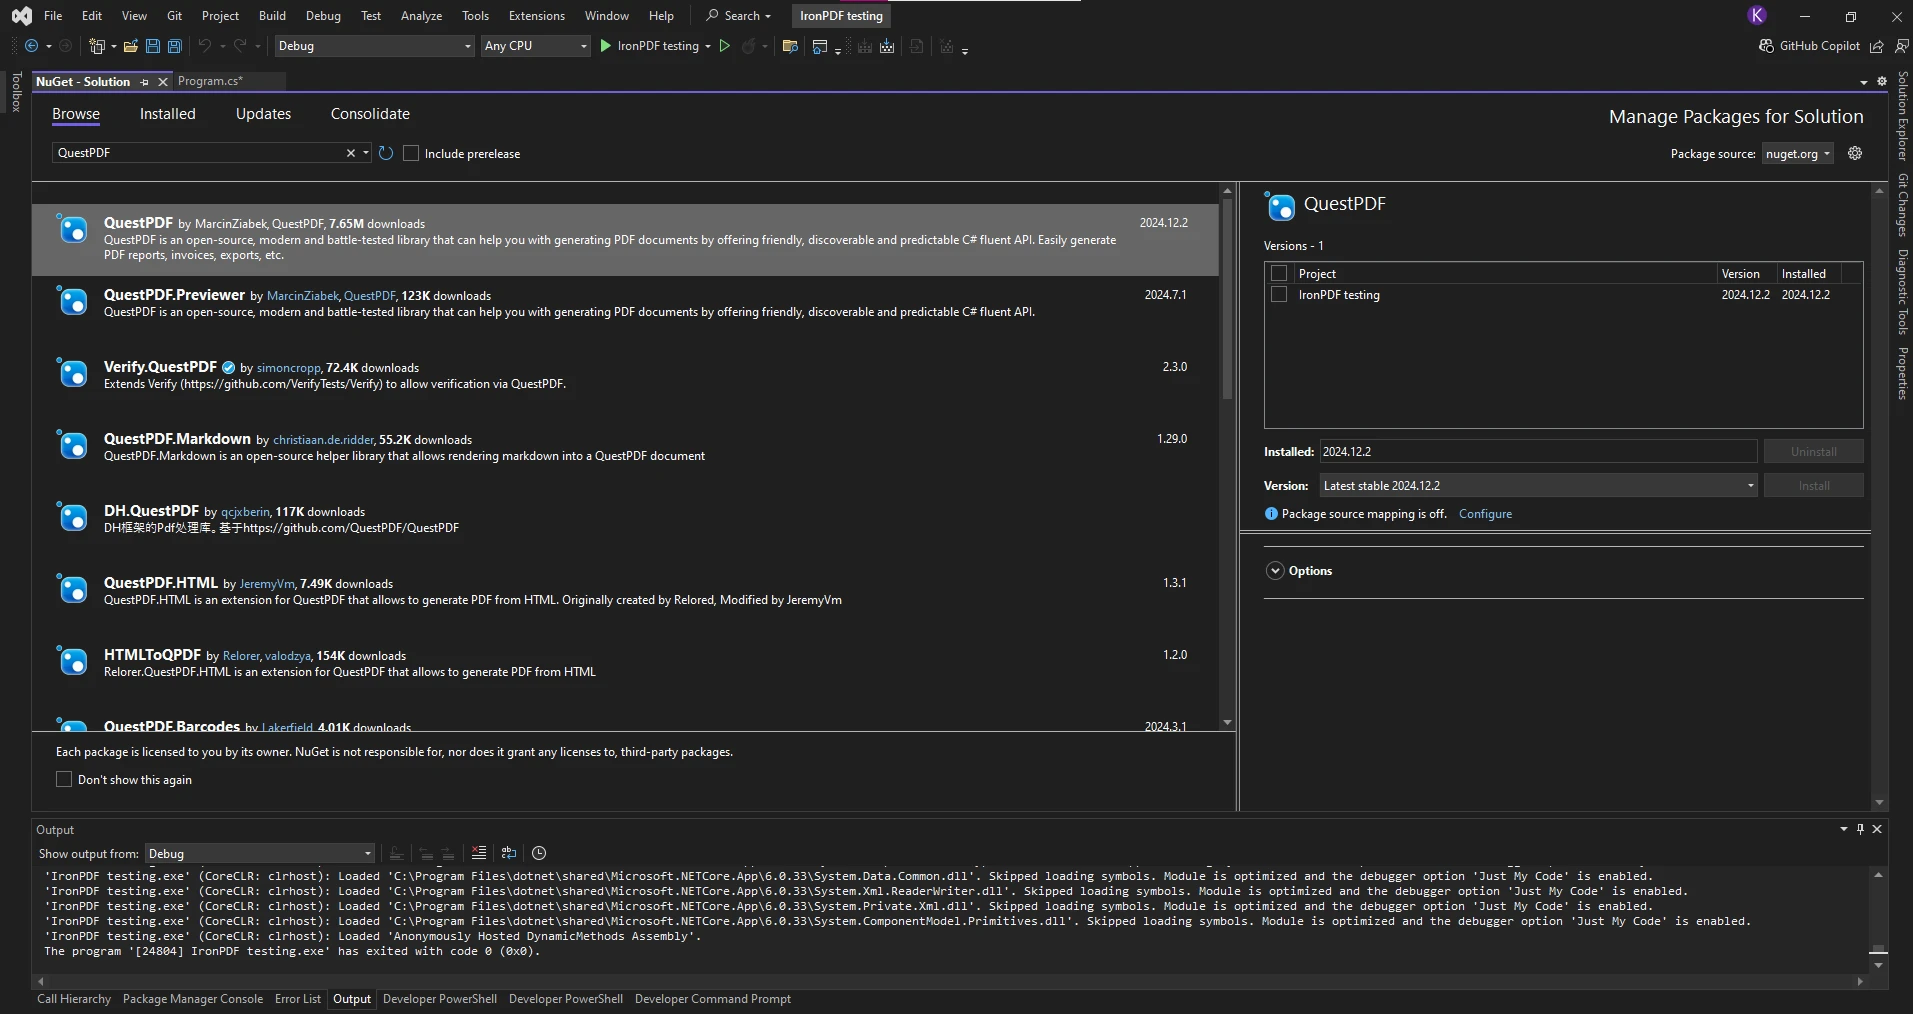This screenshot has height=1014, width=1913.
Task: Click the christiaan.de.ridder author link
Action: 323,440
